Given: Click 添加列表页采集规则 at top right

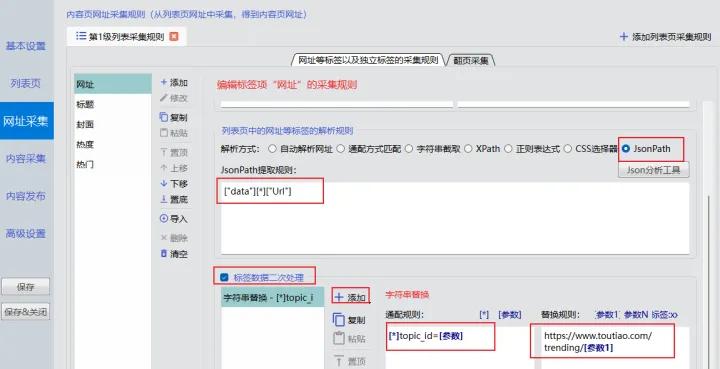Looking at the screenshot, I should [665, 37].
